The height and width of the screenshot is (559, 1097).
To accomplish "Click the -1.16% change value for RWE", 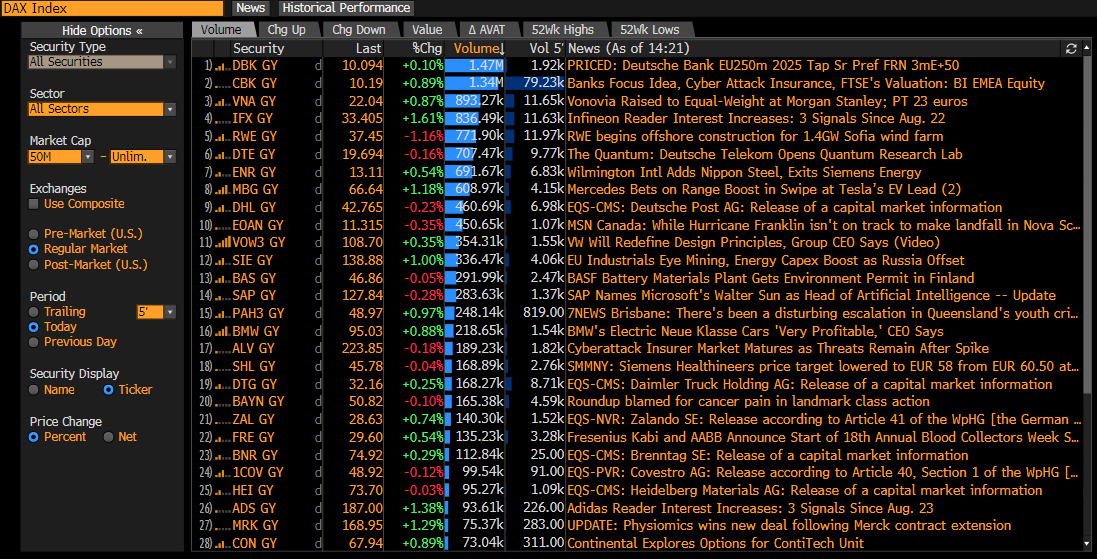I will pos(426,136).
